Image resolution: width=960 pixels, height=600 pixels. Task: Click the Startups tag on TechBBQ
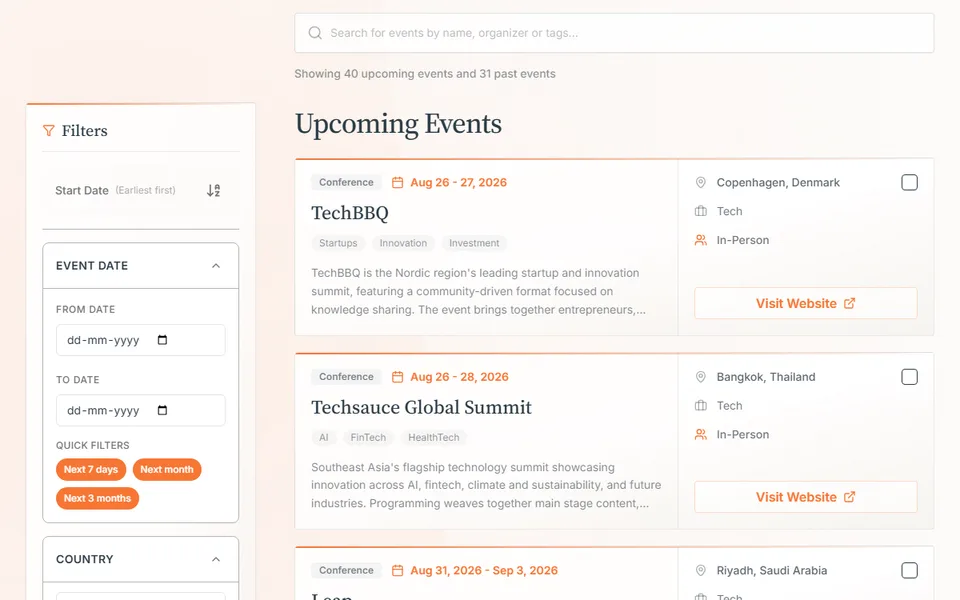coord(338,243)
